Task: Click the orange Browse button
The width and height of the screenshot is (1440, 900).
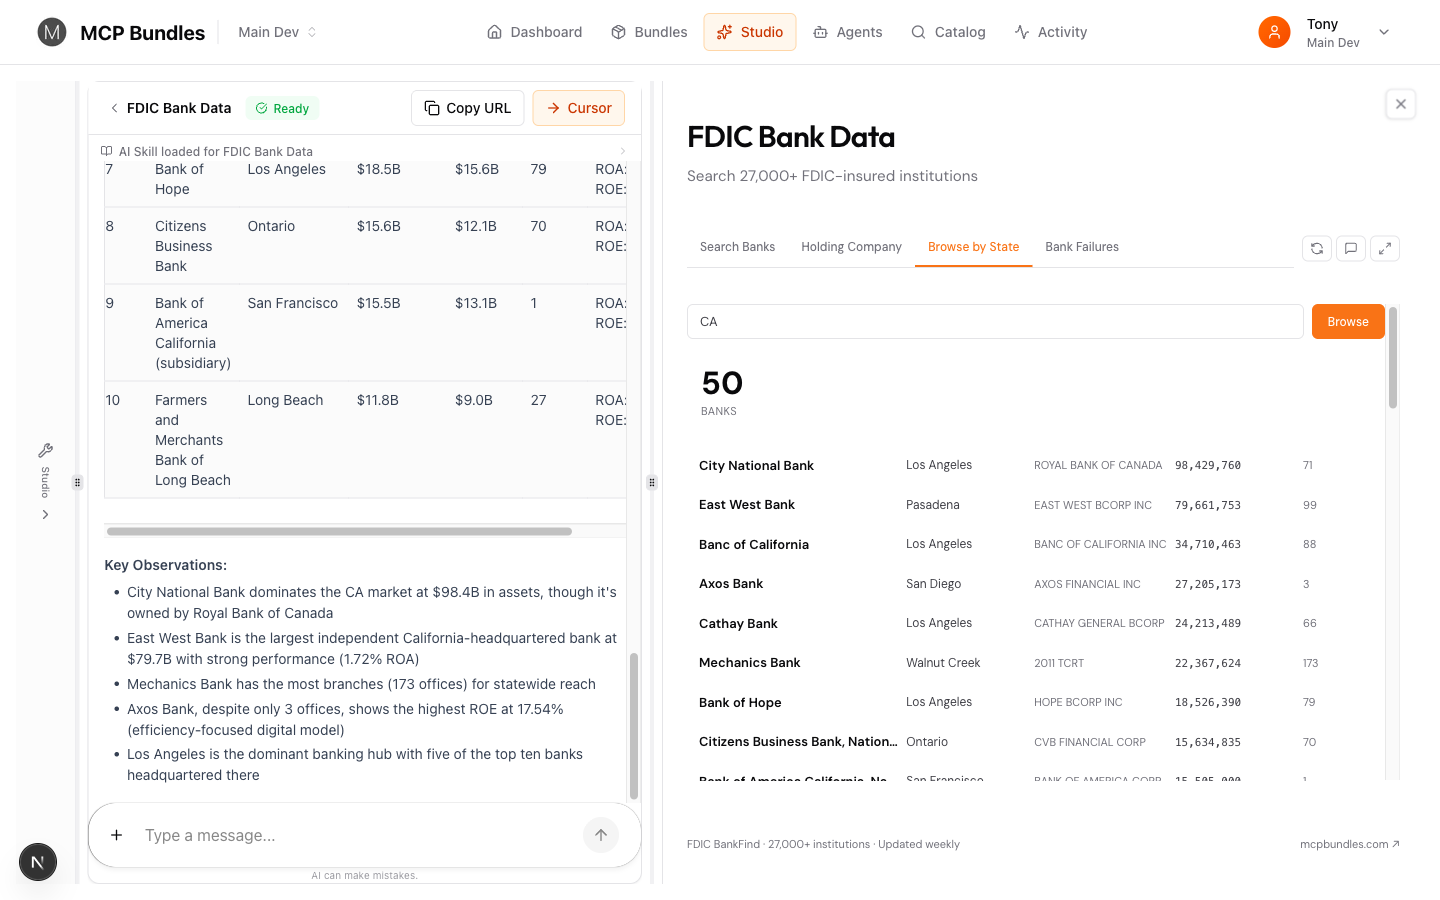Action: 1348,321
